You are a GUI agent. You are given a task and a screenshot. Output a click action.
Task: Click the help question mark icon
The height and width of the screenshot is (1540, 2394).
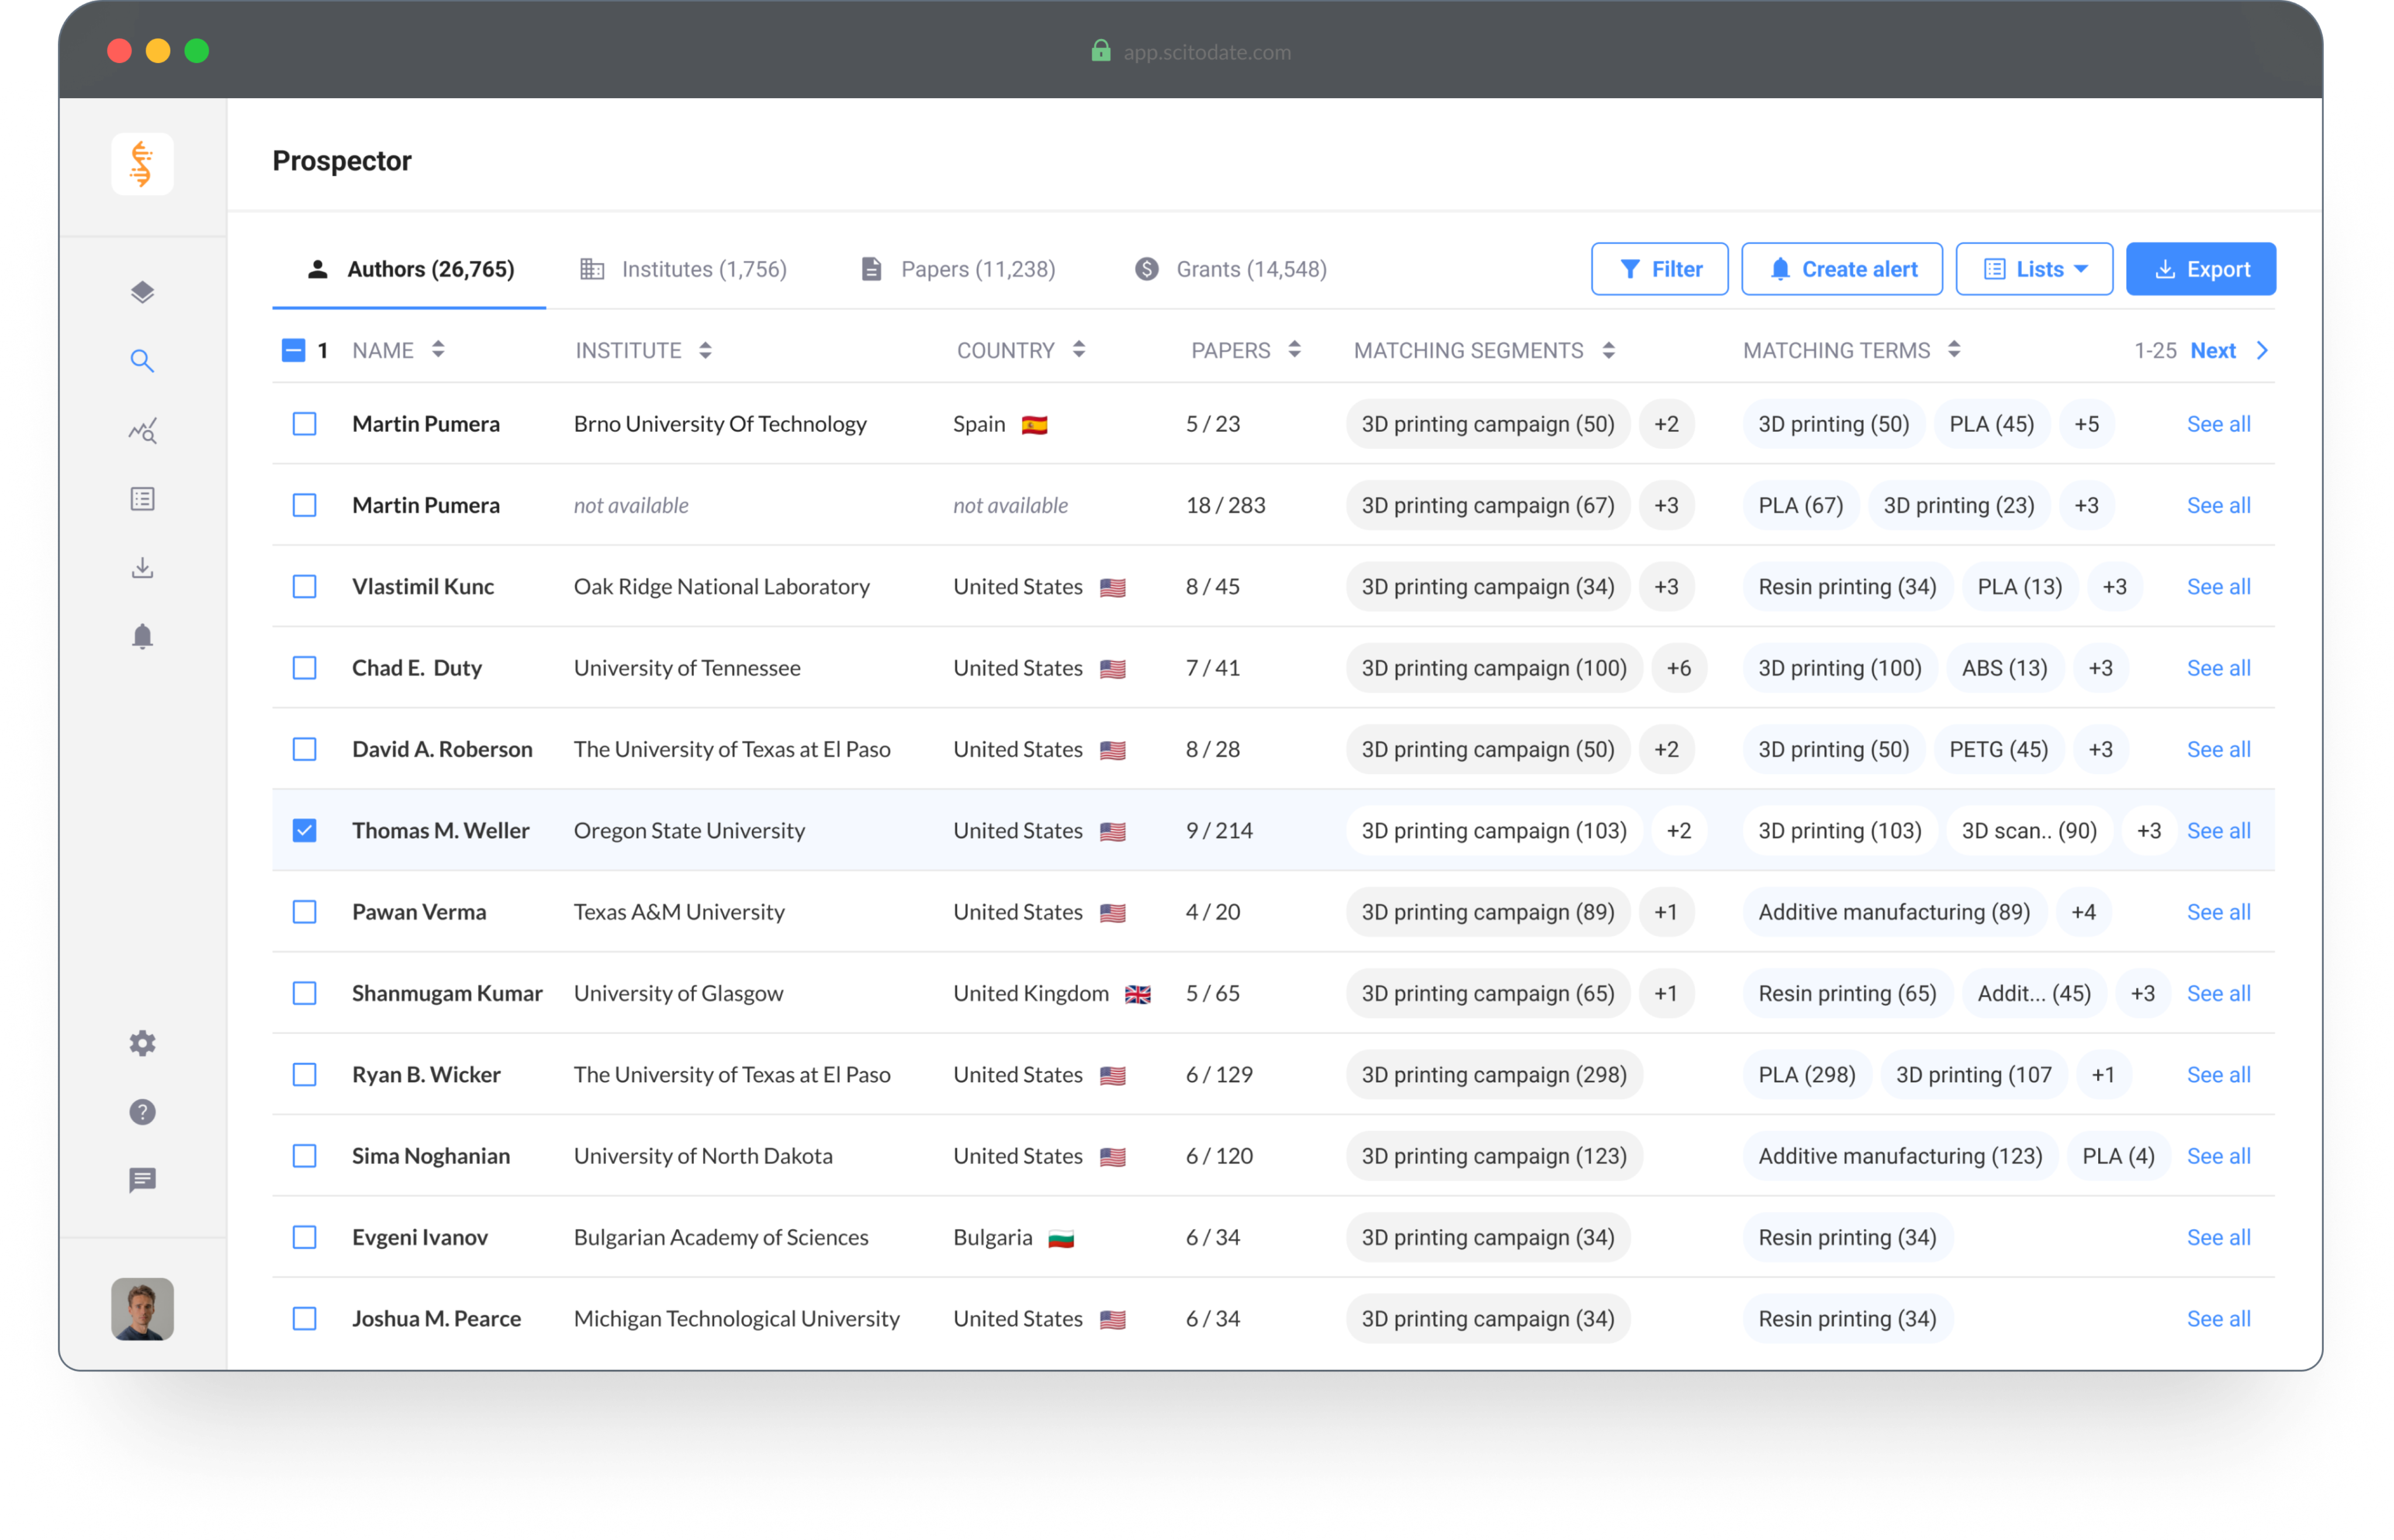(142, 1112)
